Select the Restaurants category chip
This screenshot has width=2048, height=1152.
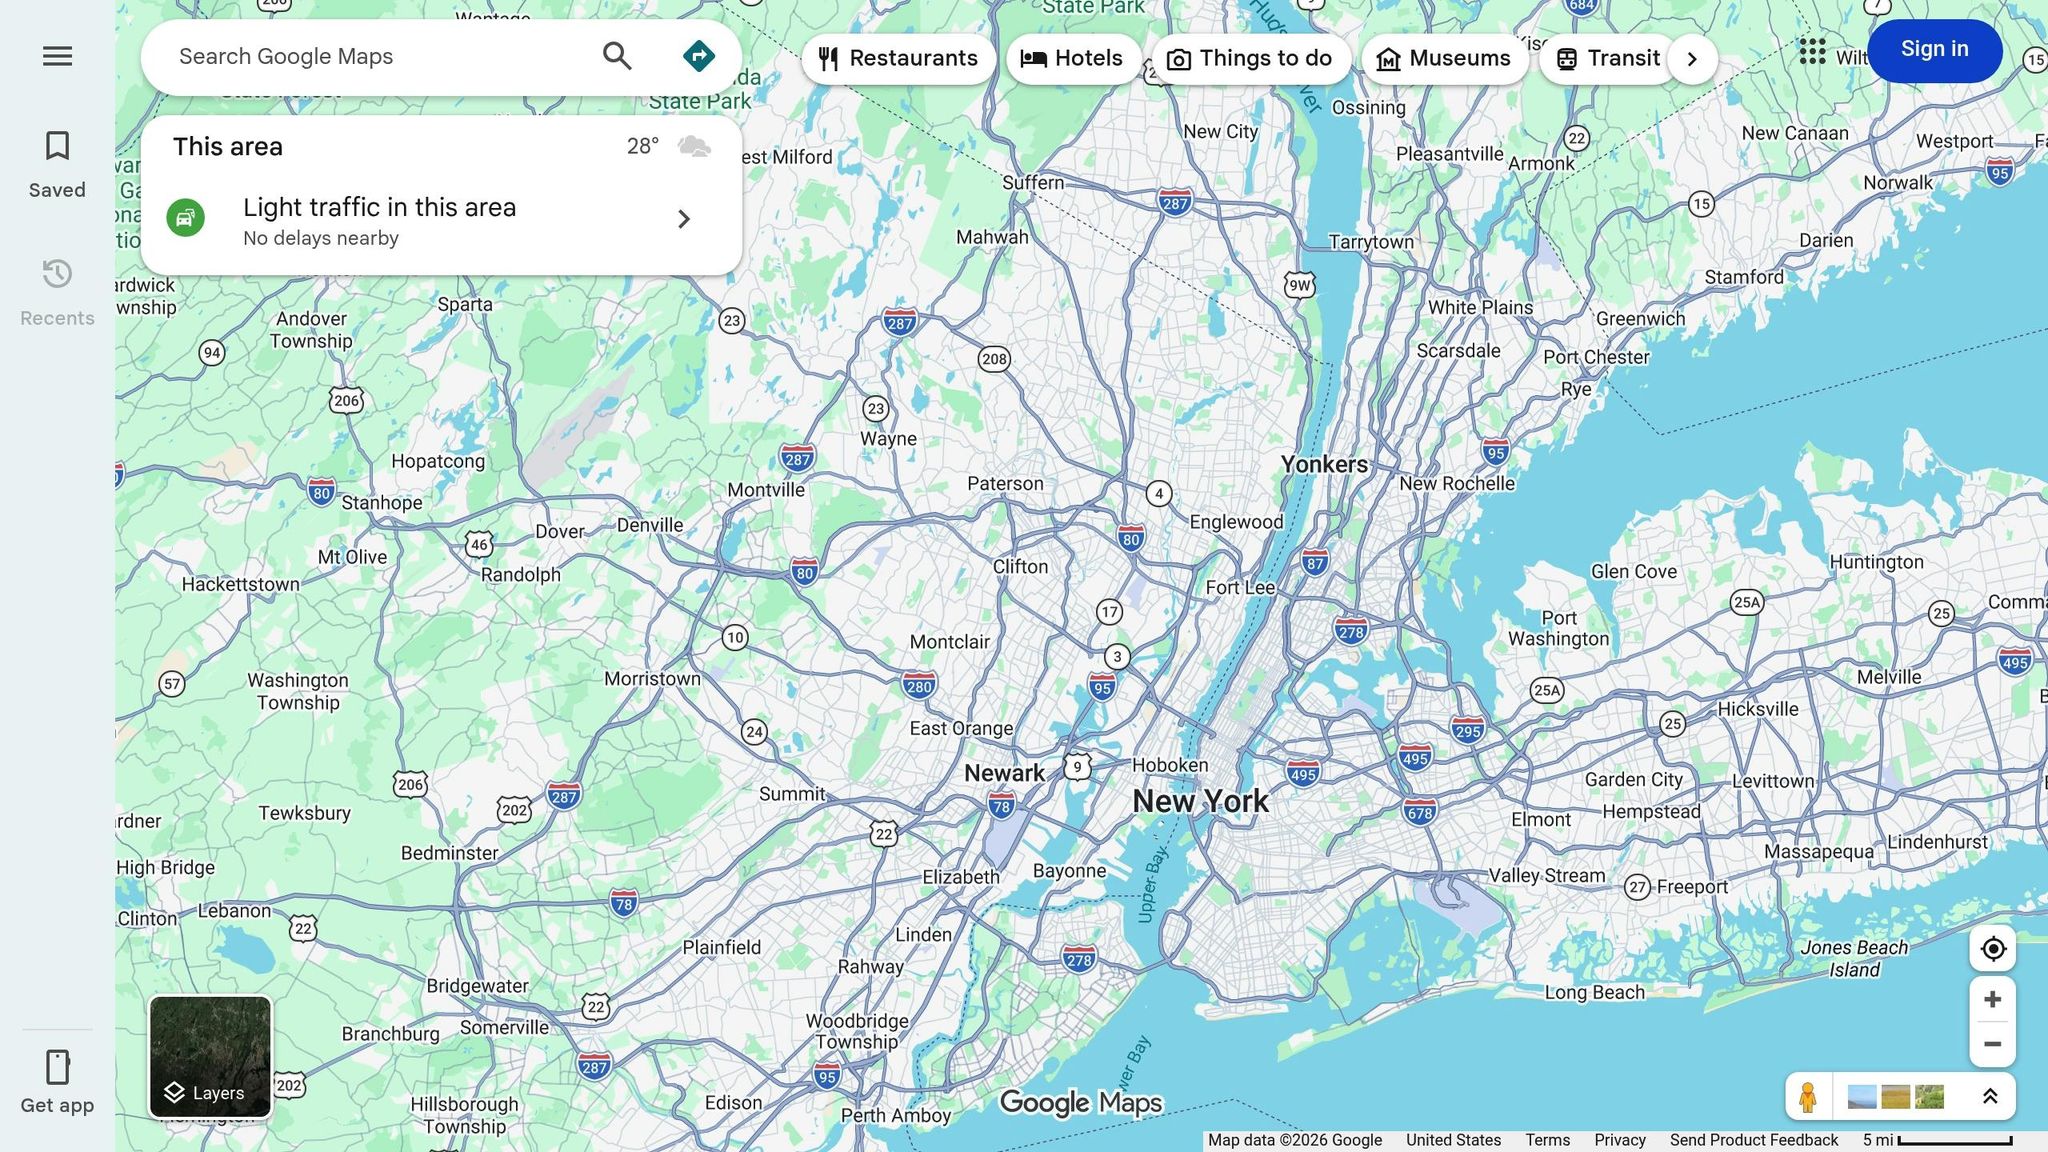tap(898, 58)
